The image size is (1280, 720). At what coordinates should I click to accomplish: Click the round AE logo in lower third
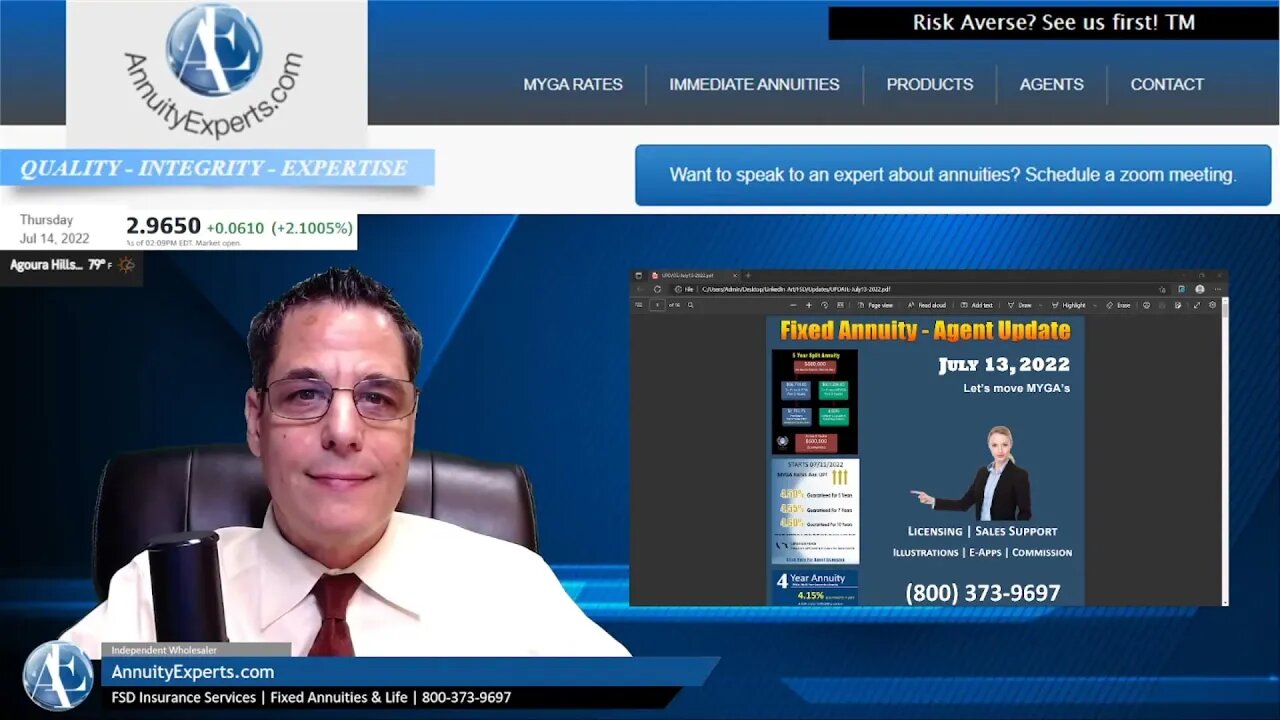tap(57, 675)
